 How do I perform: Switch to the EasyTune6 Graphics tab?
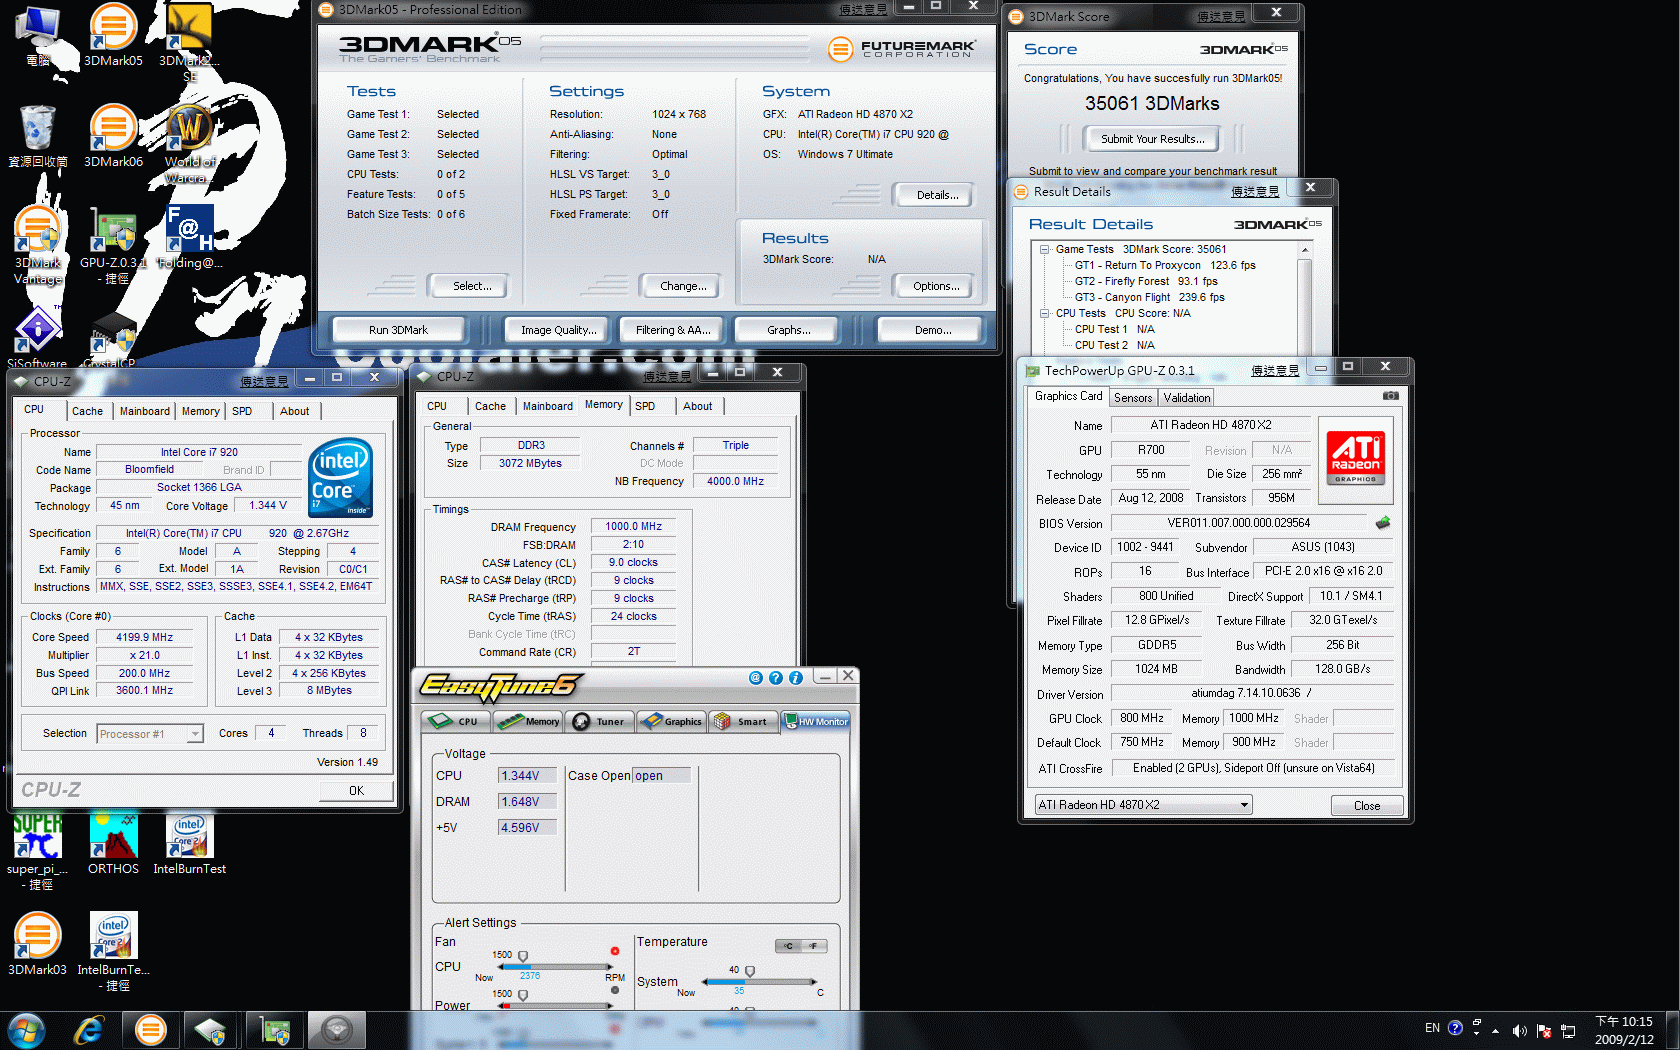click(673, 722)
